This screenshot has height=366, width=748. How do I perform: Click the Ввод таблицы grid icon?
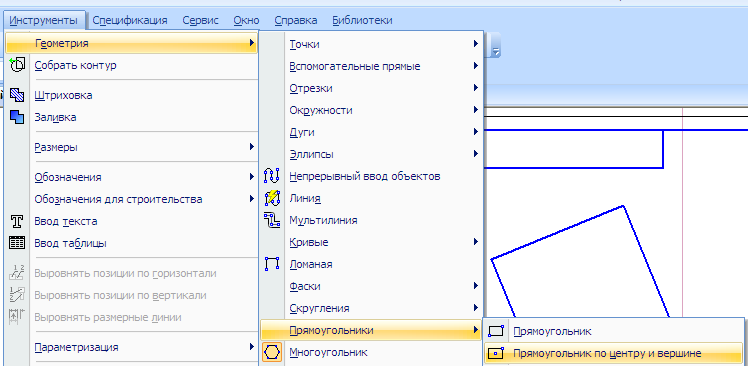(x=17, y=243)
